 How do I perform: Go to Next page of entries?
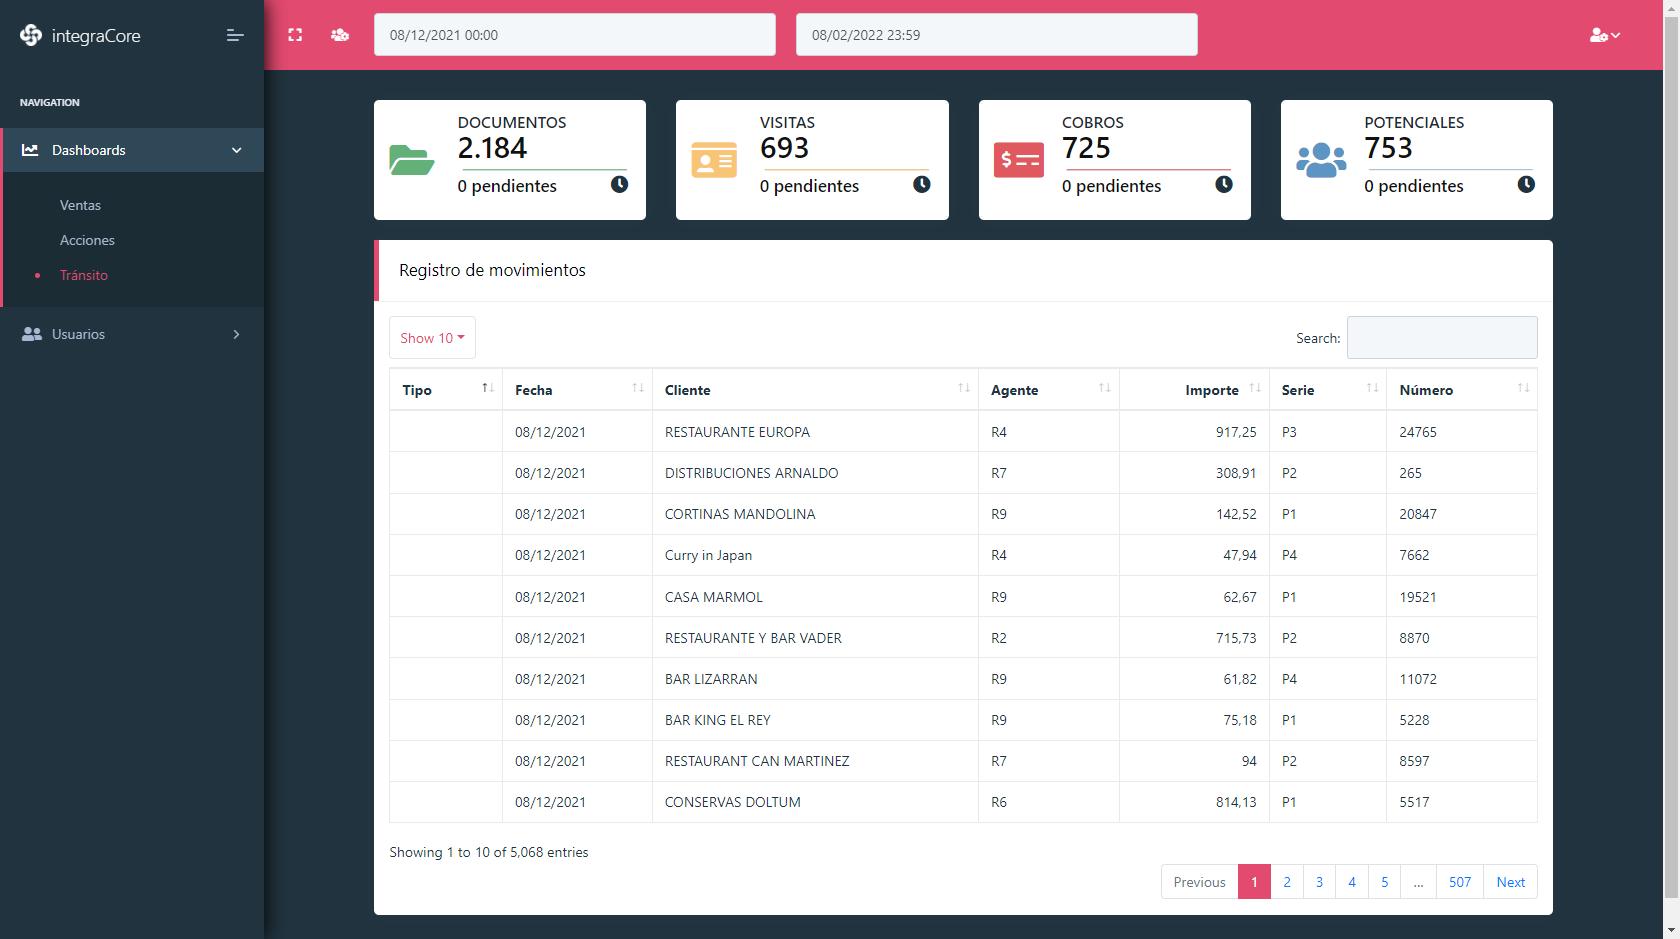point(1510,882)
